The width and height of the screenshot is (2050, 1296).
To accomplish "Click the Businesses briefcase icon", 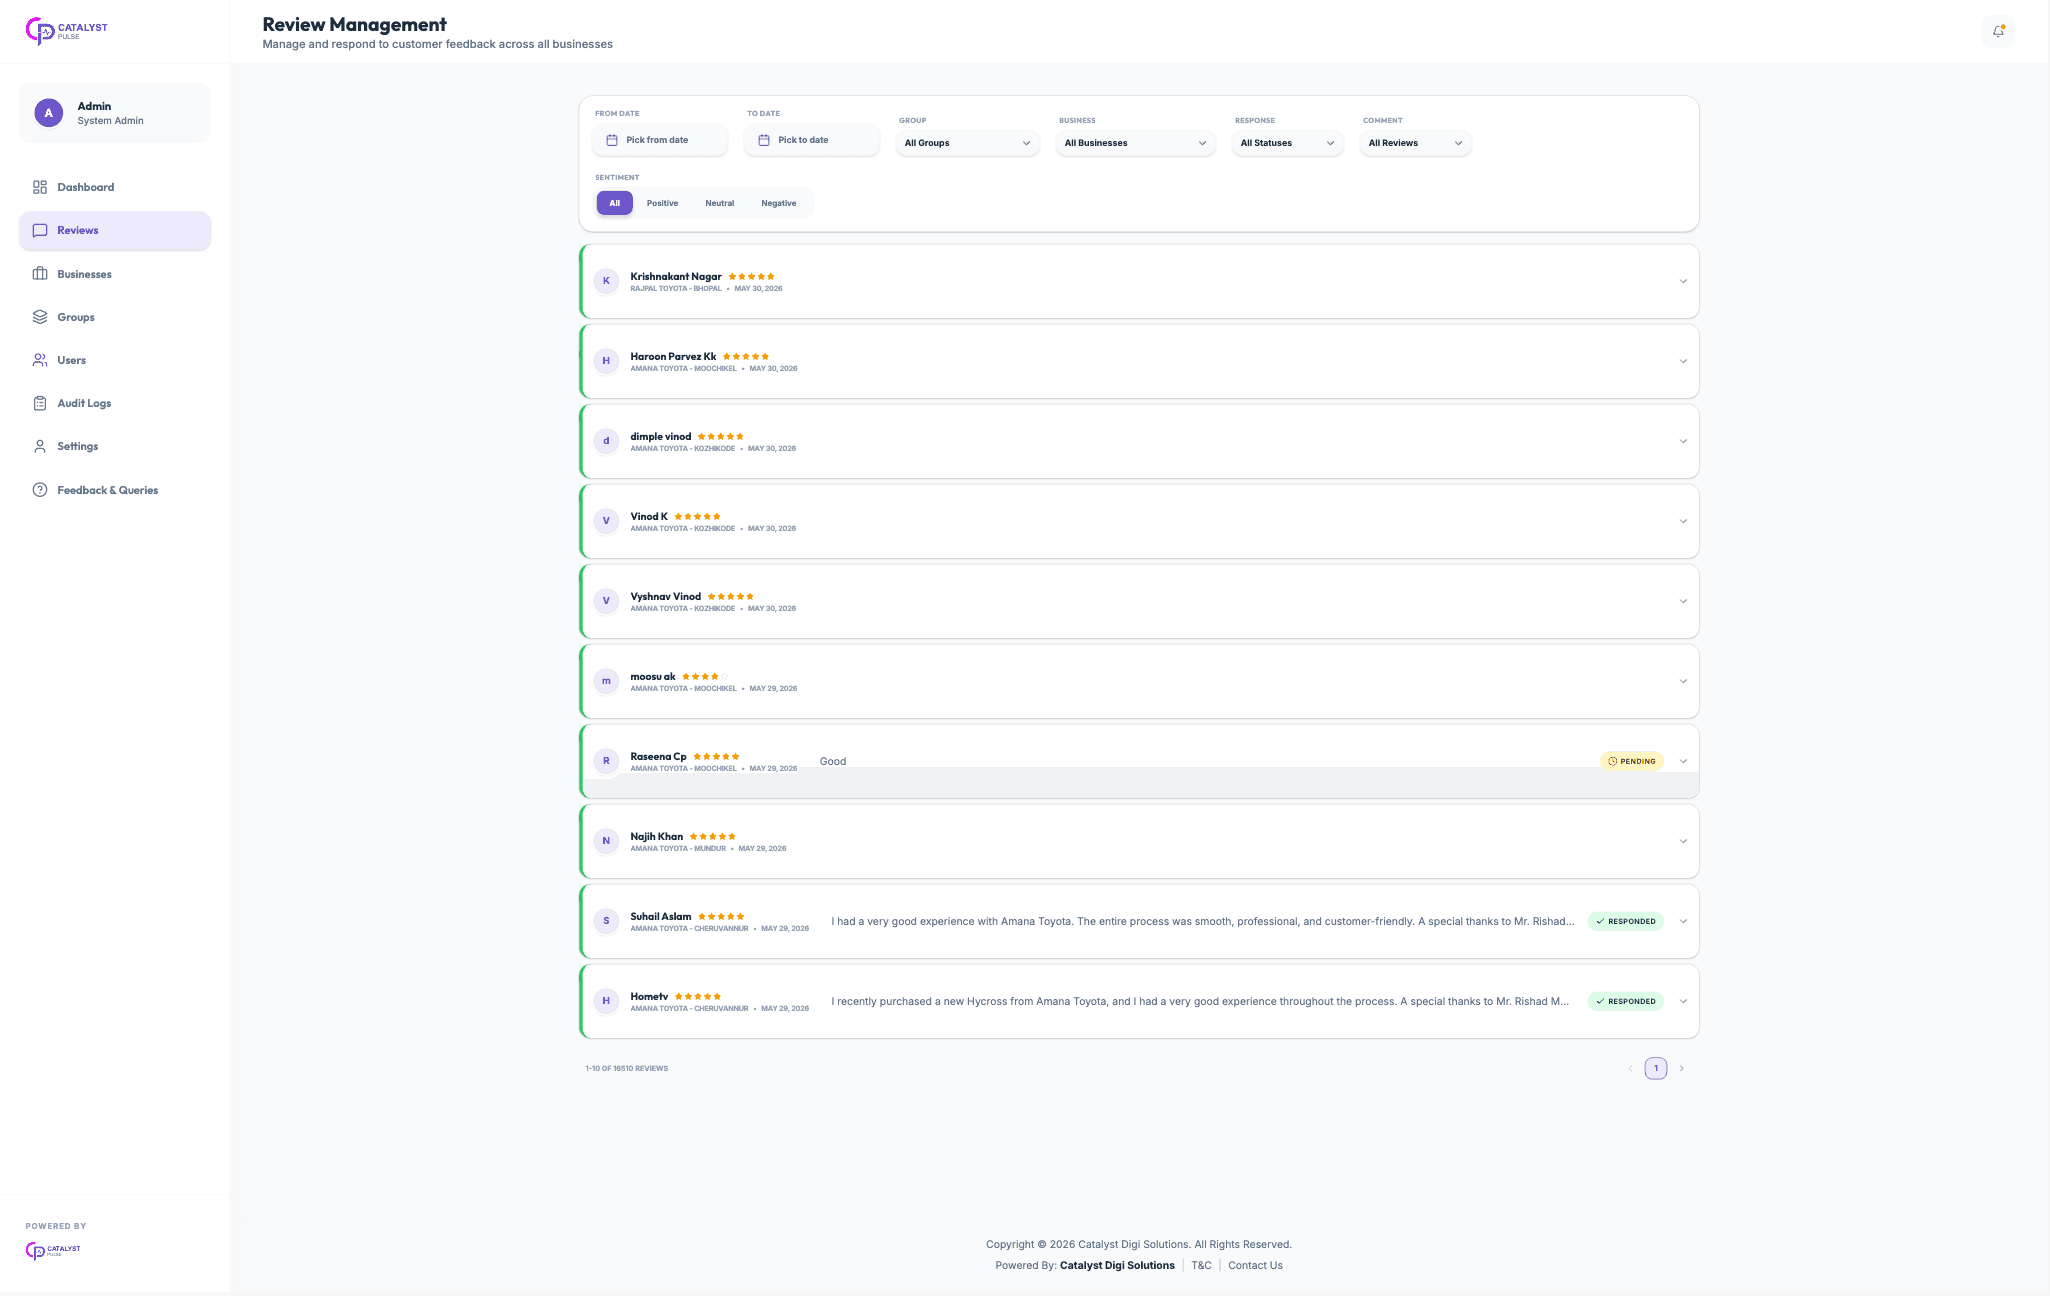I will (x=40, y=274).
